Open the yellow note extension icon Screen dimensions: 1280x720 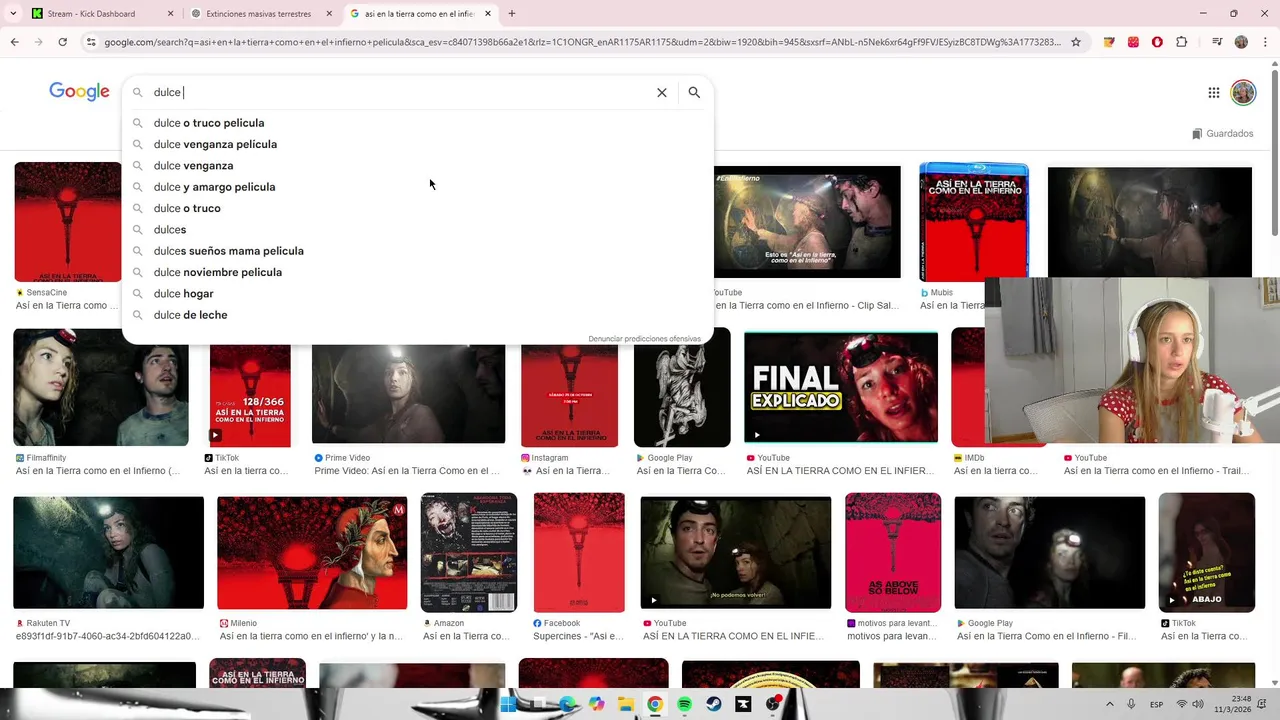pyautogui.click(x=1109, y=42)
